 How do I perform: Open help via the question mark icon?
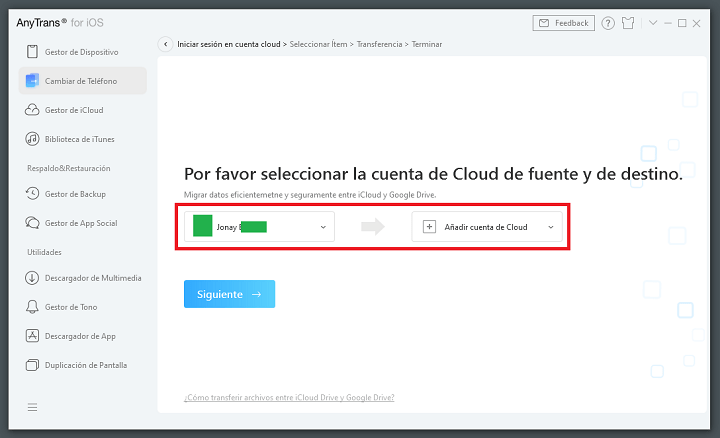tap(608, 23)
